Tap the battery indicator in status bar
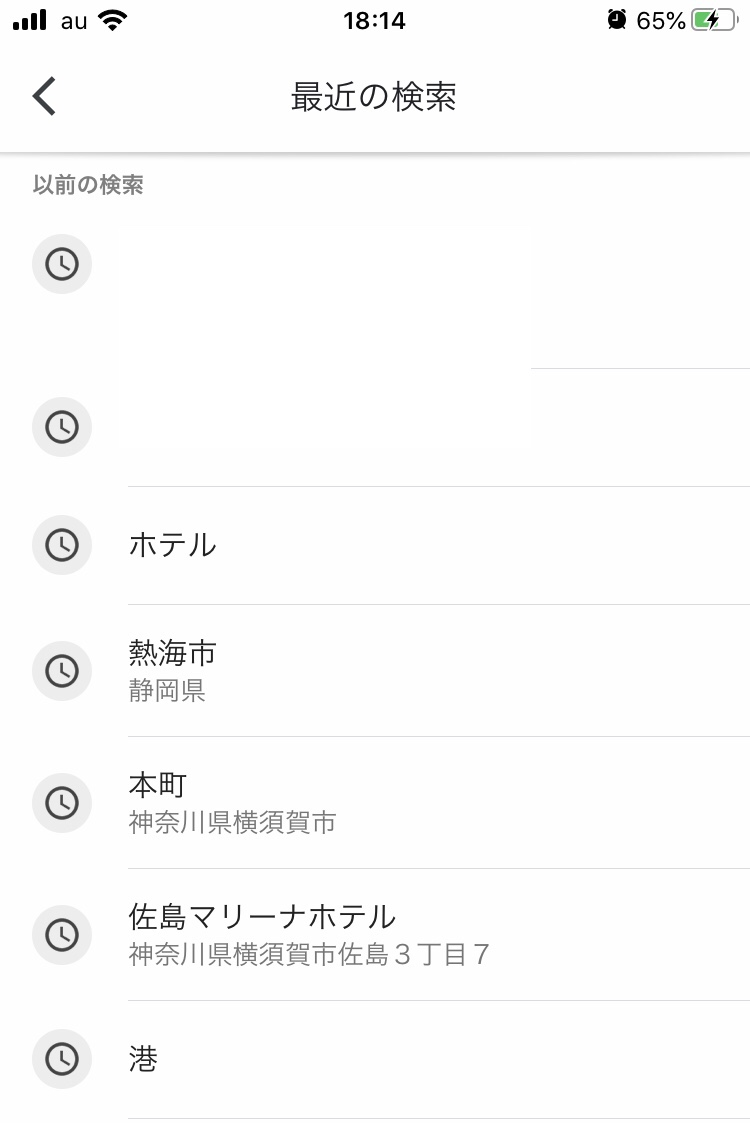Screen dimensions: 750x1123 [713, 20]
